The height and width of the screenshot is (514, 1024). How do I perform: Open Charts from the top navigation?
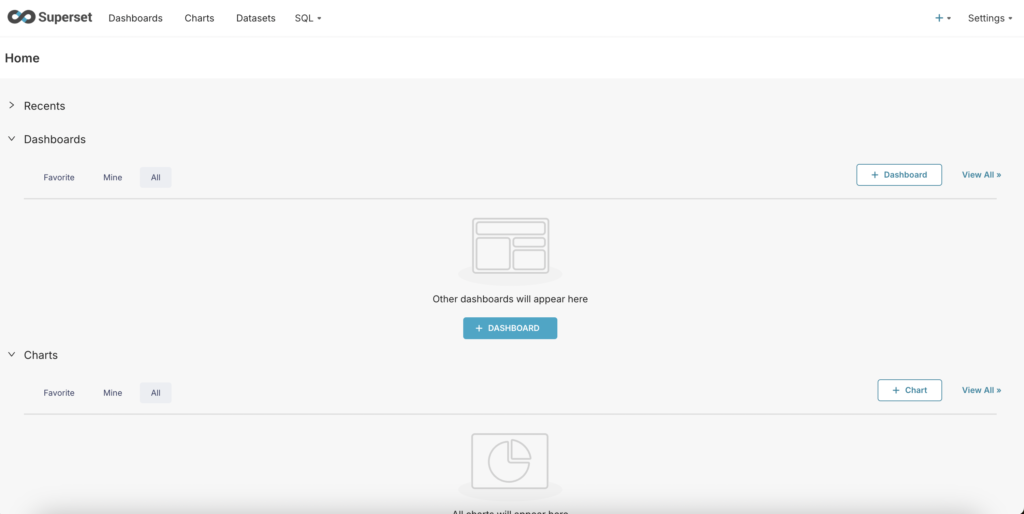point(199,18)
